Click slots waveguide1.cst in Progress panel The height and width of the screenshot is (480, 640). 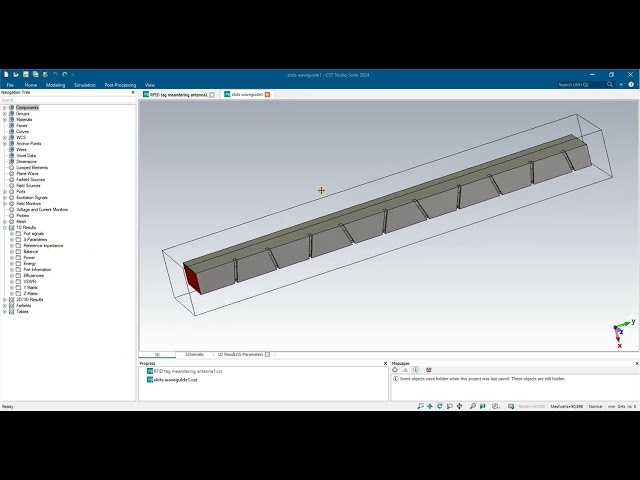176,380
